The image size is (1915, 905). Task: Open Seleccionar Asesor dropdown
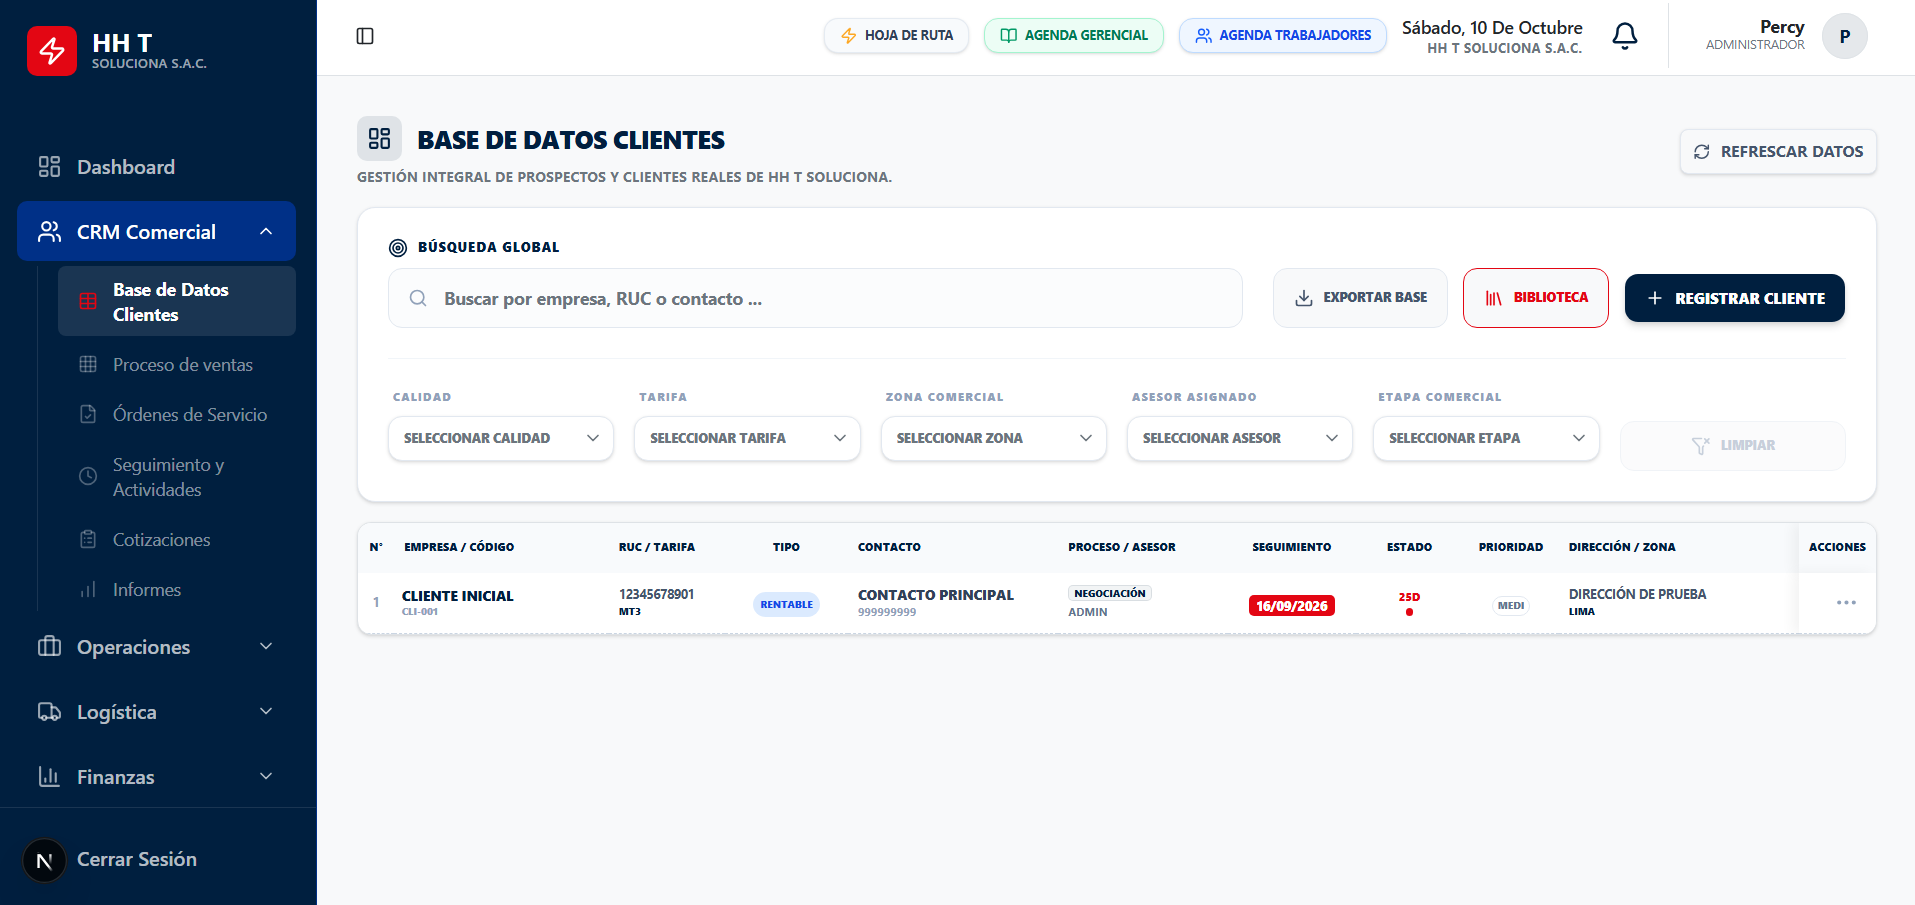1240,439
